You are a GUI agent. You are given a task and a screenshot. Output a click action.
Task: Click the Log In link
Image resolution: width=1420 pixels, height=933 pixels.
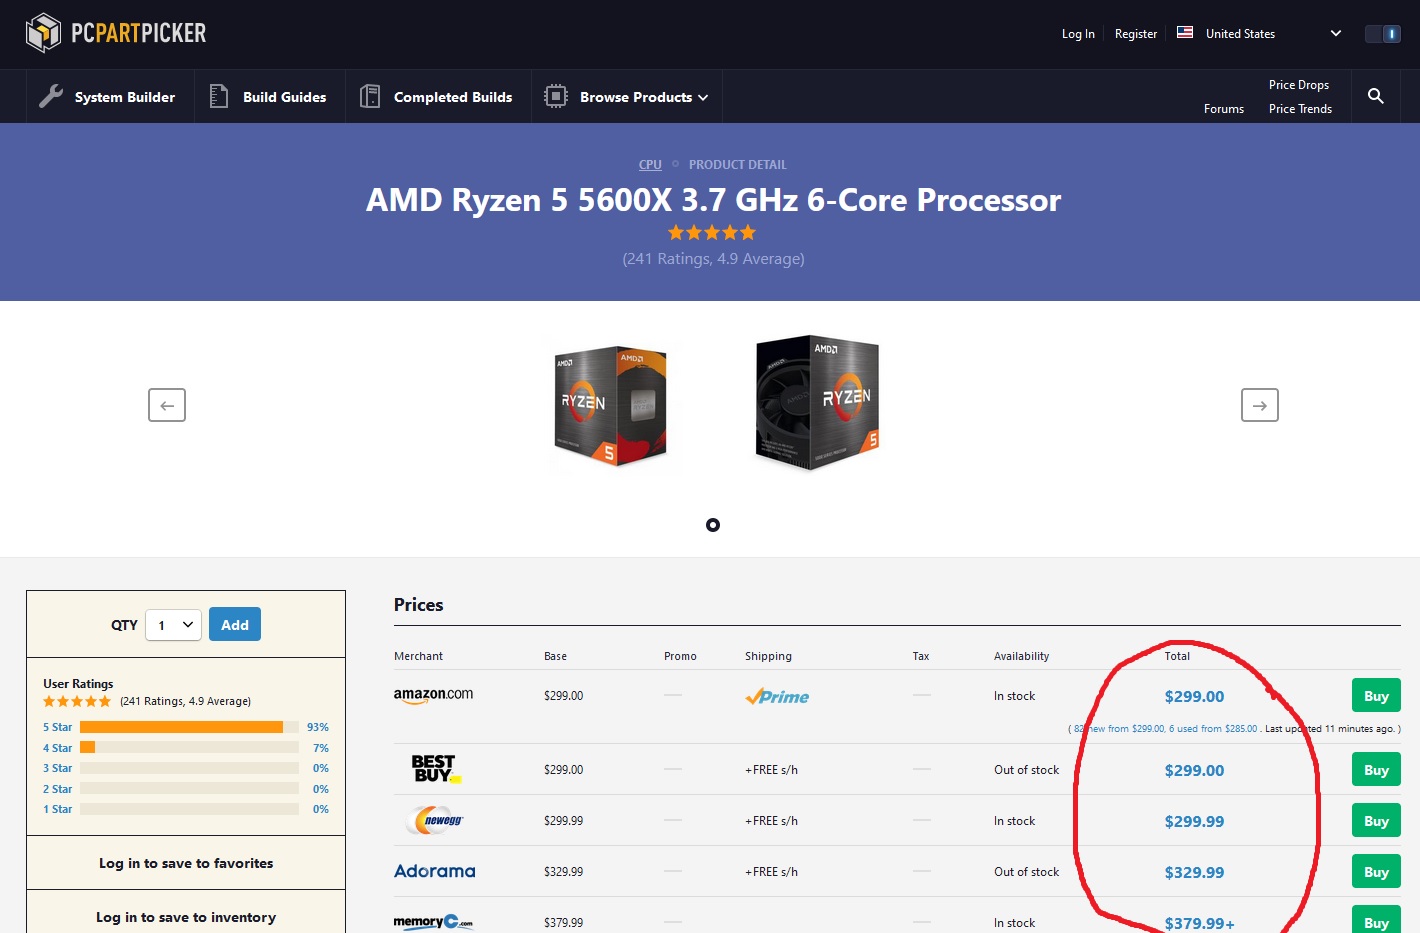pos(1078,34)
